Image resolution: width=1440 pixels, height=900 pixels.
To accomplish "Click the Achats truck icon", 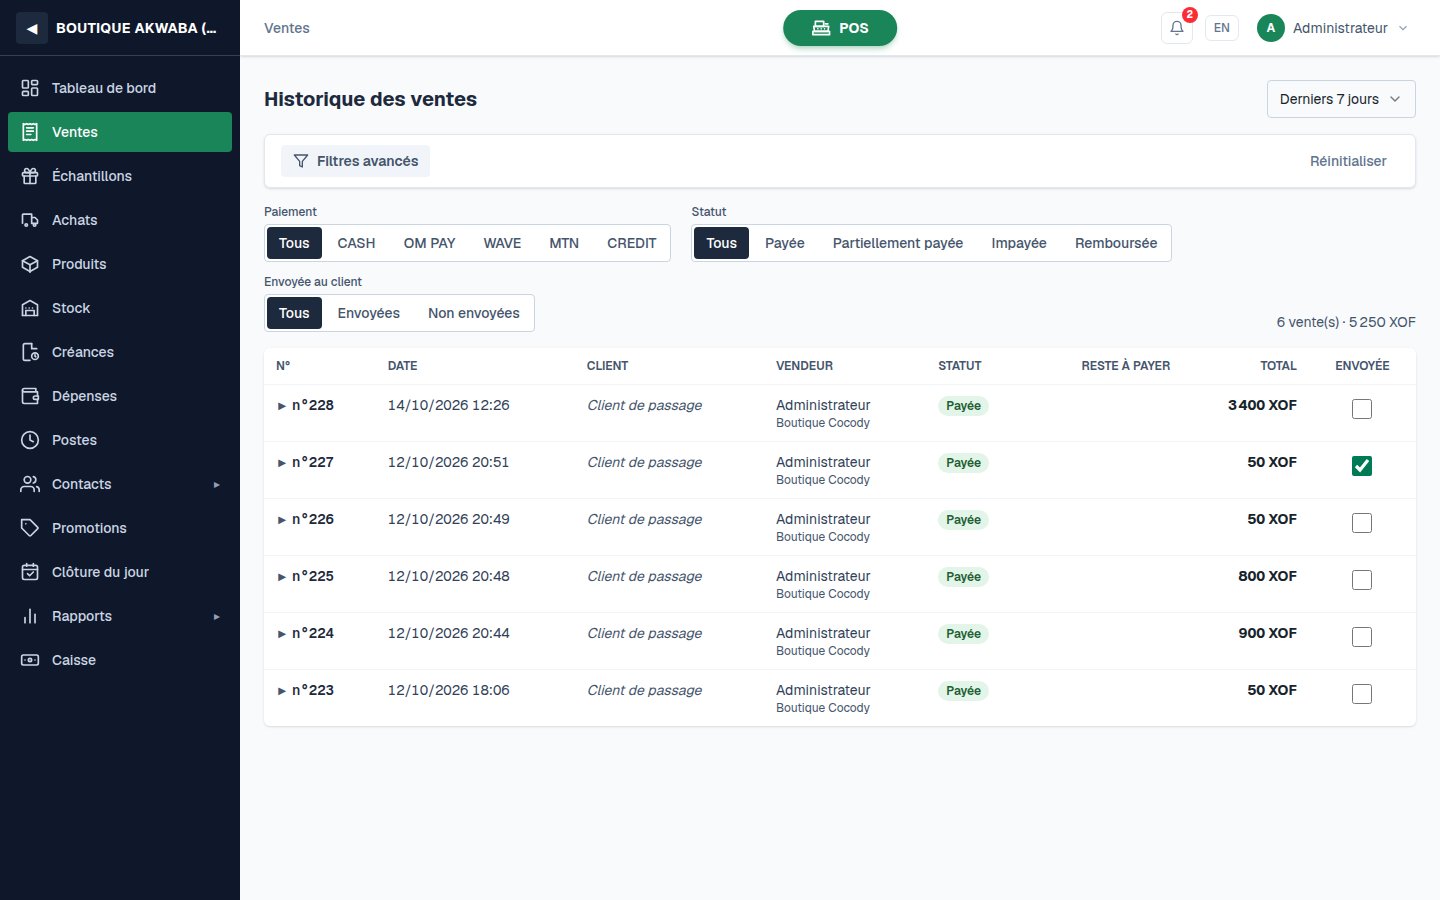I will [30, 220].
